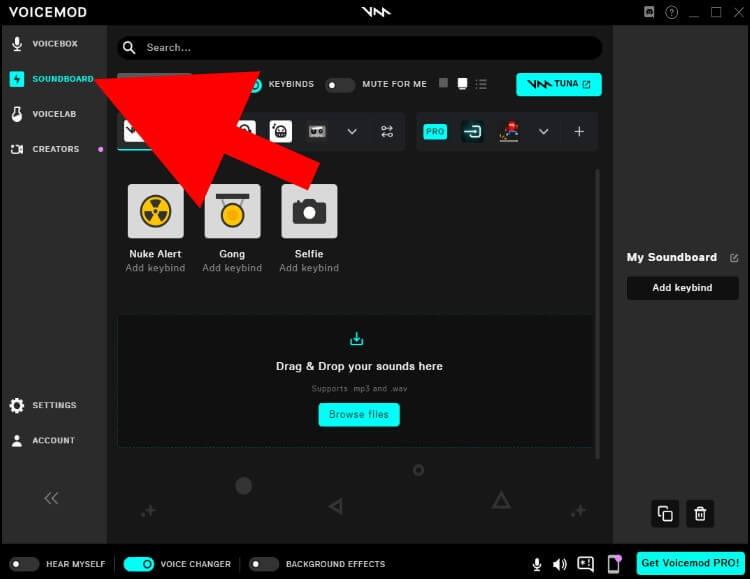Viewport: 750px width, 579px height.
Task: Open the feedback chat icon
Action: 585,564
